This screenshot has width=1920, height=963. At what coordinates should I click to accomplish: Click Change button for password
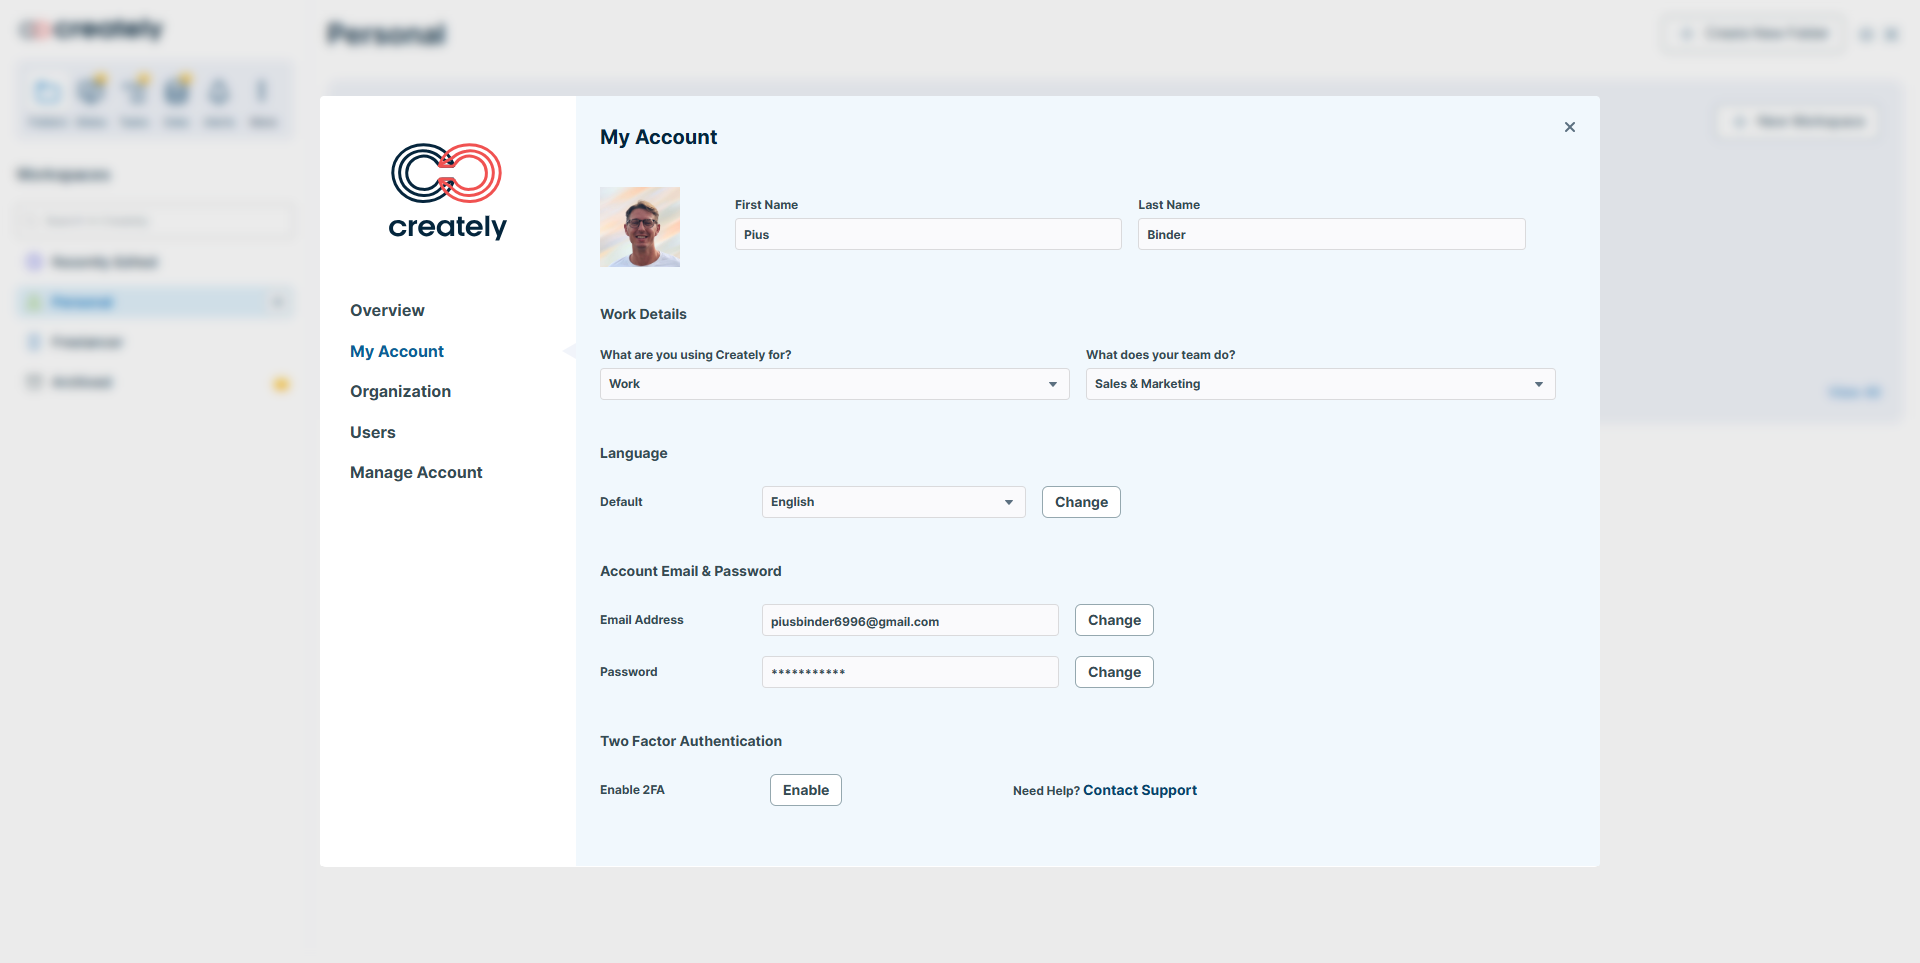[x=1114, y=672]
